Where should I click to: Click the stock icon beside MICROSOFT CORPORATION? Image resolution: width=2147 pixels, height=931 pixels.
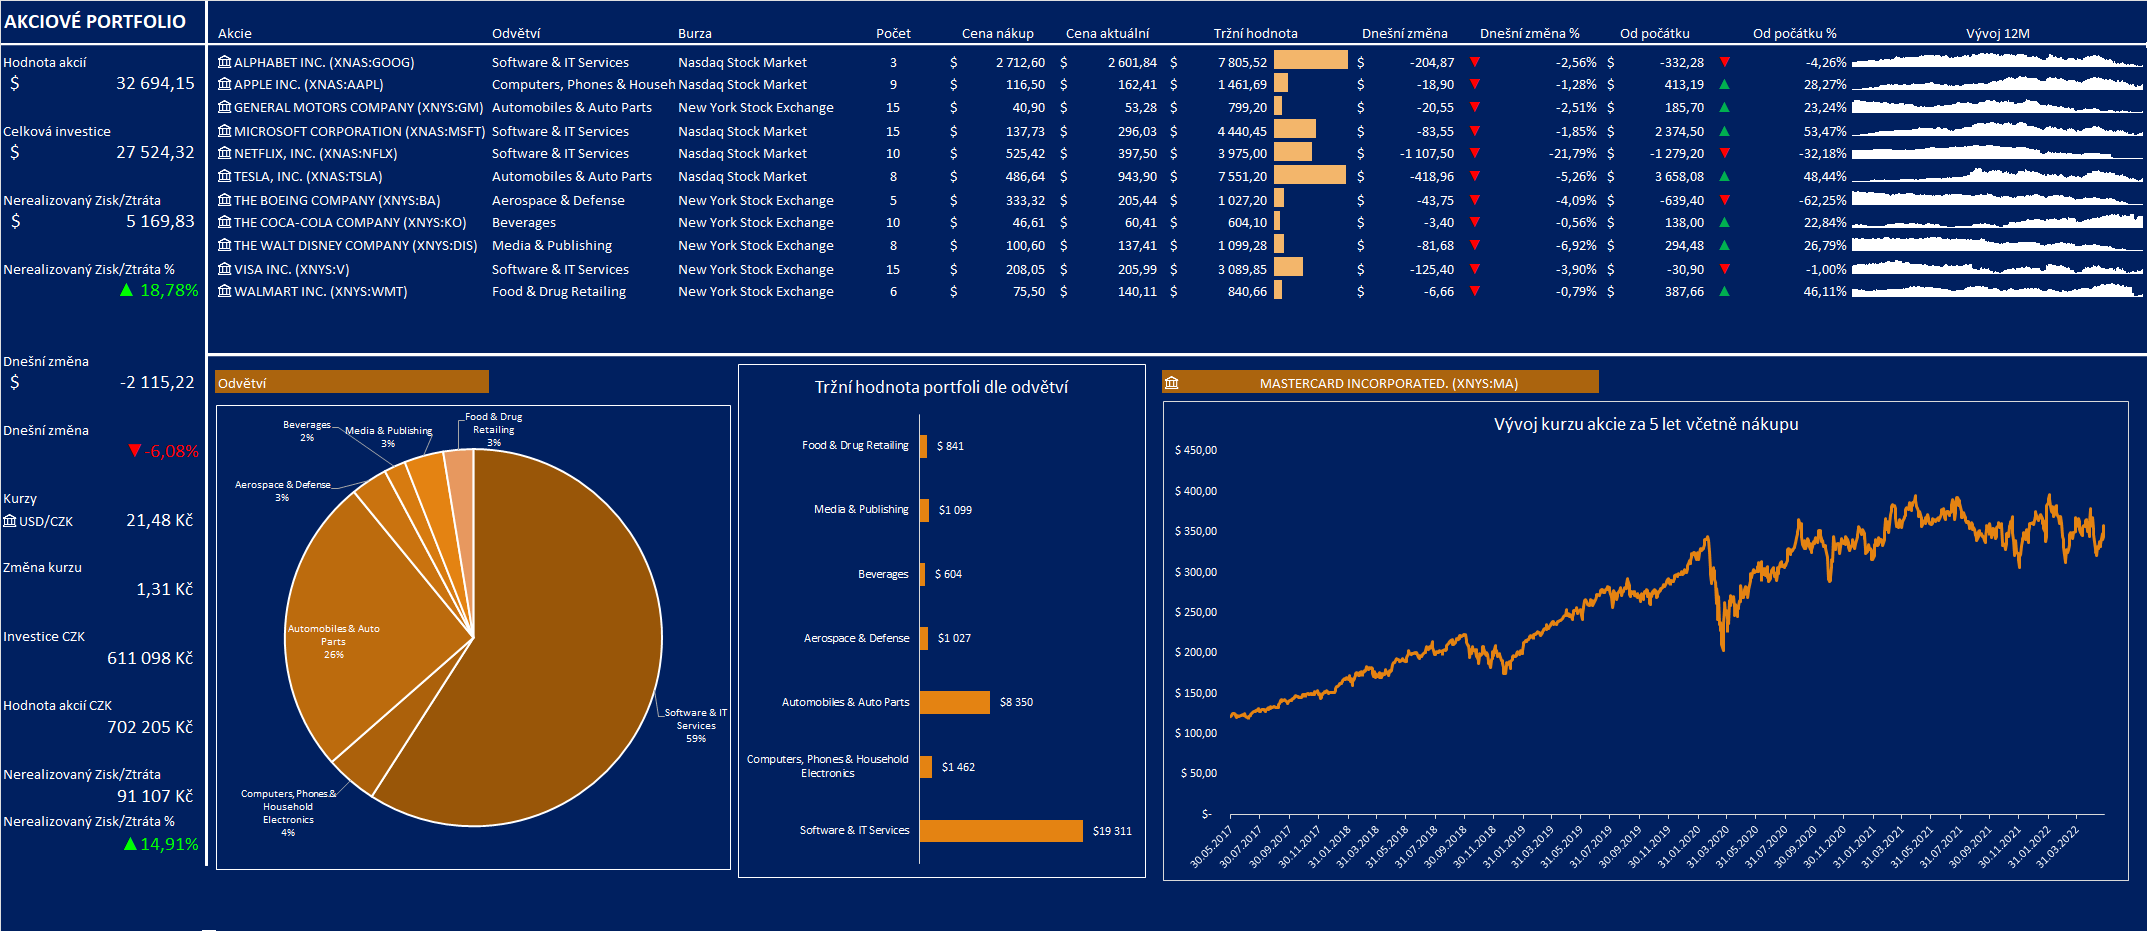225,131
